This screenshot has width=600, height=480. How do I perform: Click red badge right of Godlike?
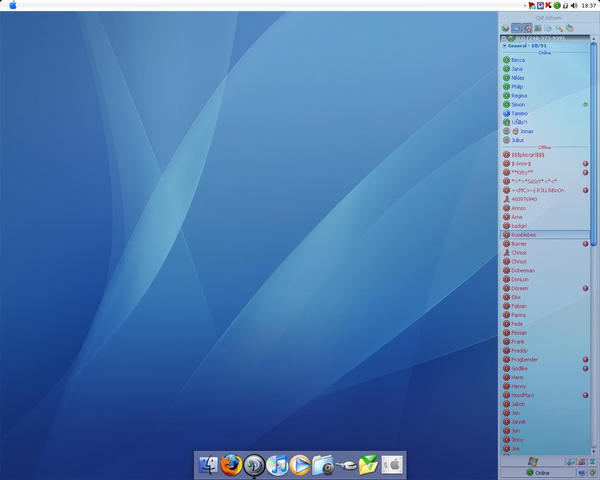tap(585, 368)
